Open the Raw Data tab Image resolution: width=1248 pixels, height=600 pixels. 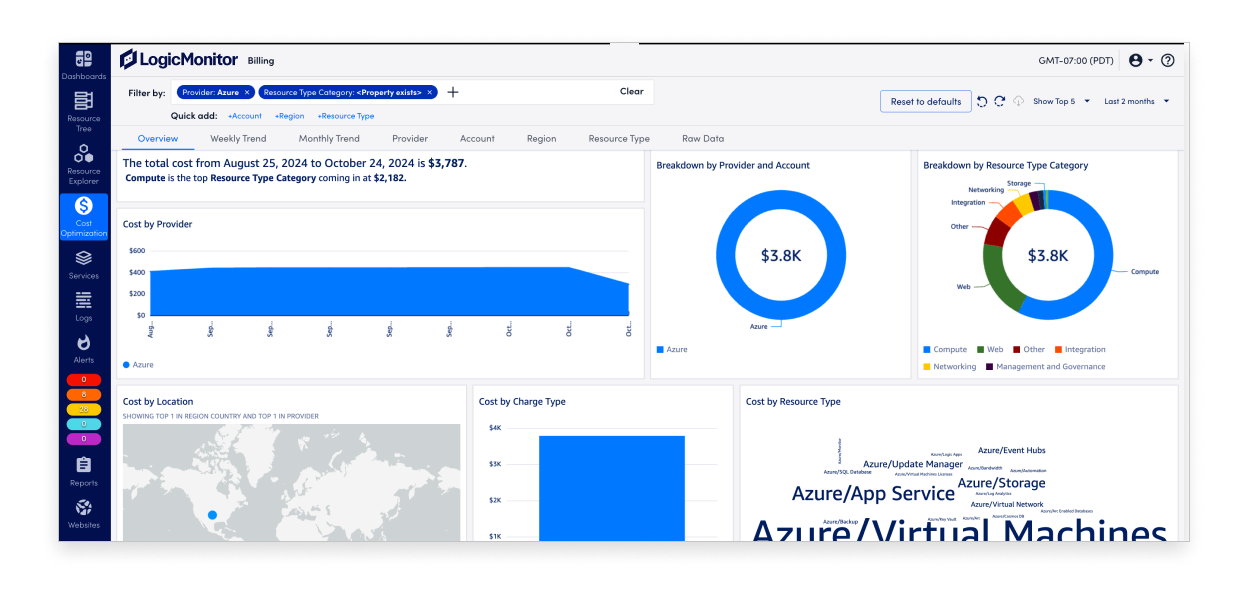[x=703, y=138]
